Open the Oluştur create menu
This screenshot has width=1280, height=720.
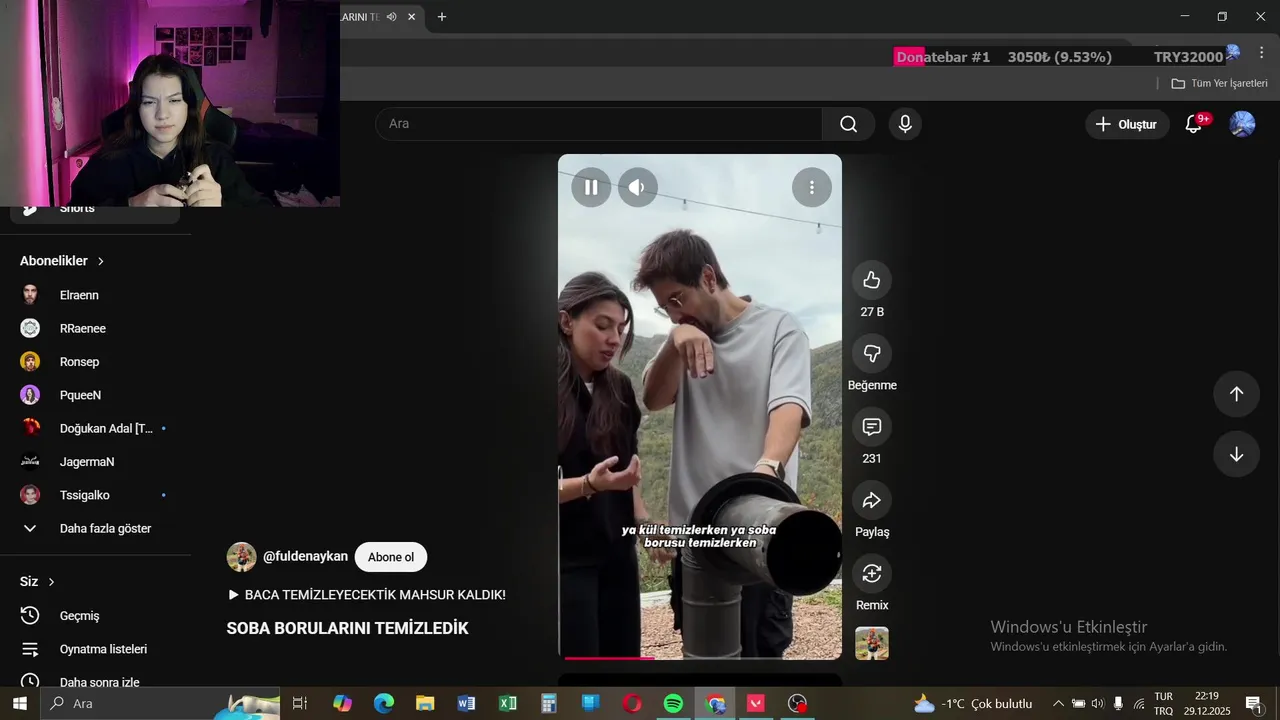[x=1127, y=124]
